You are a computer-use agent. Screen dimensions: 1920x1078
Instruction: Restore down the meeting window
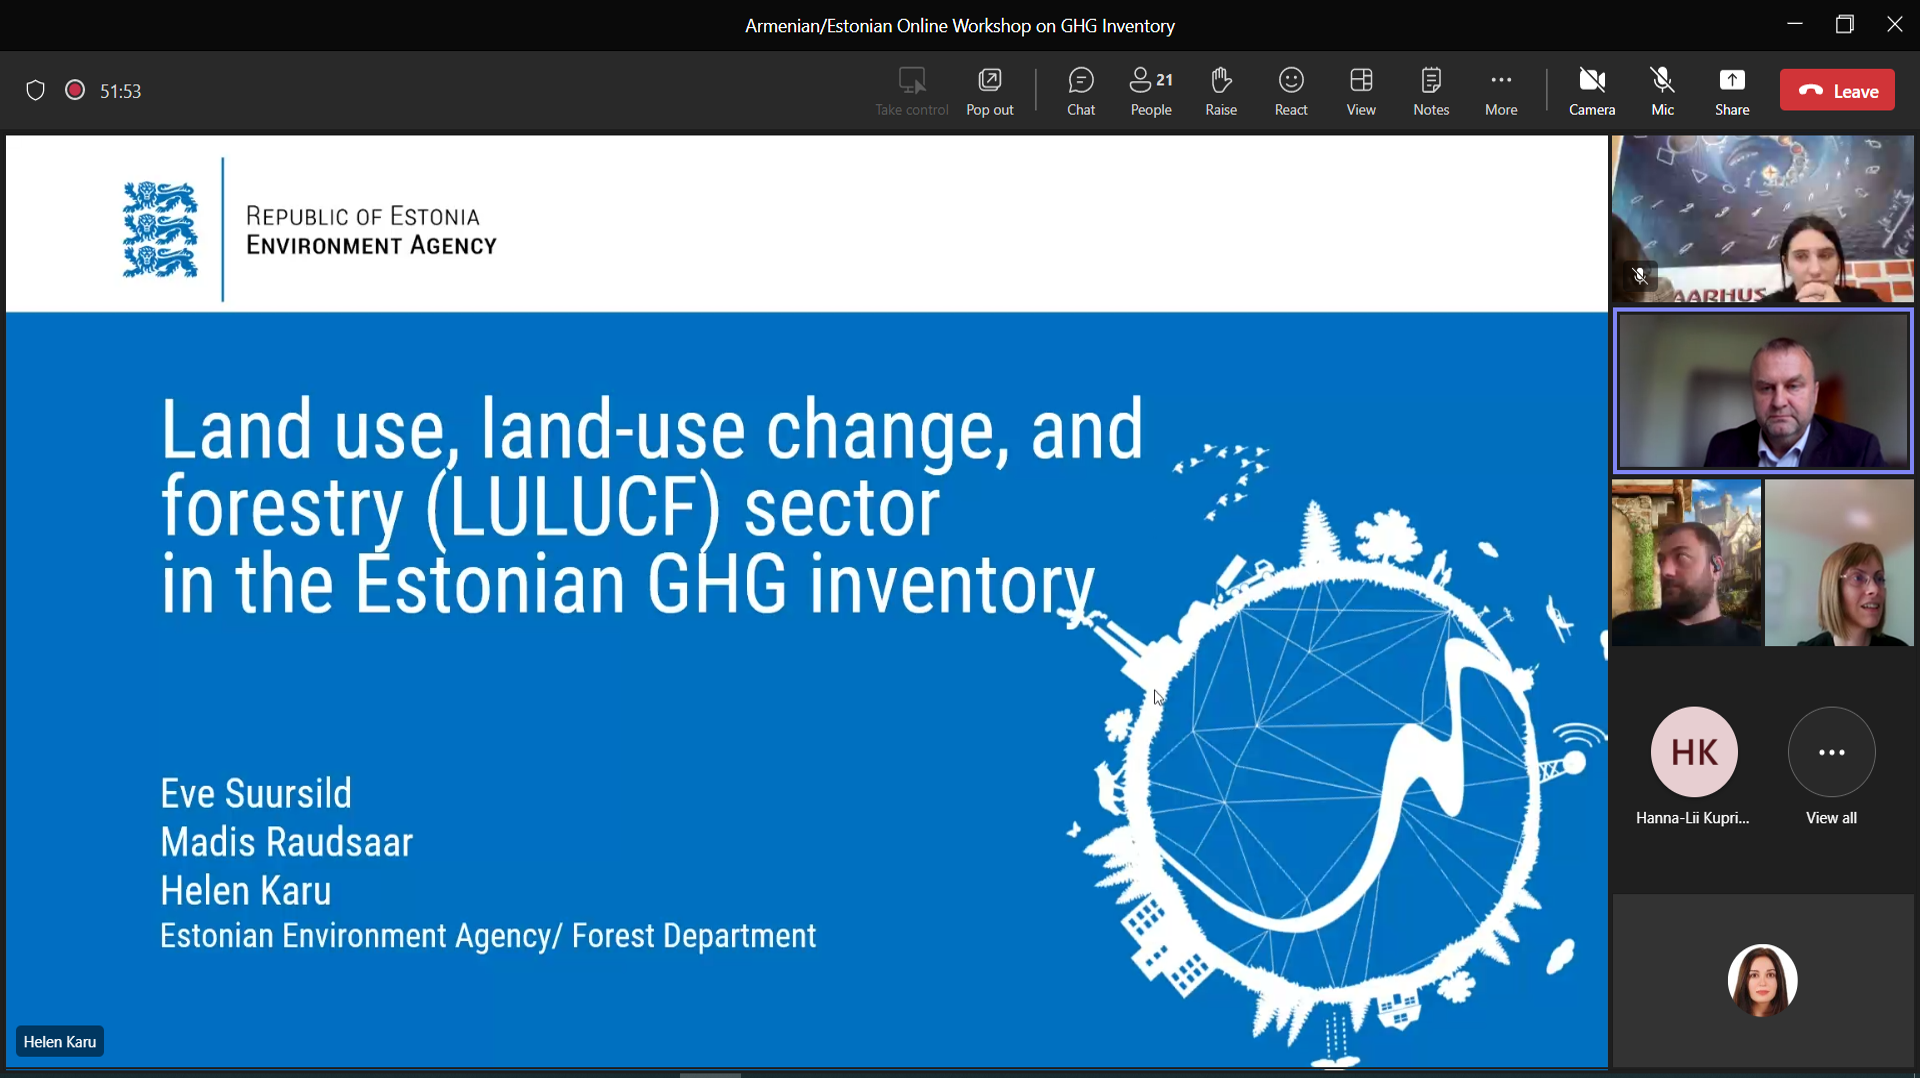pos(1844,25)
